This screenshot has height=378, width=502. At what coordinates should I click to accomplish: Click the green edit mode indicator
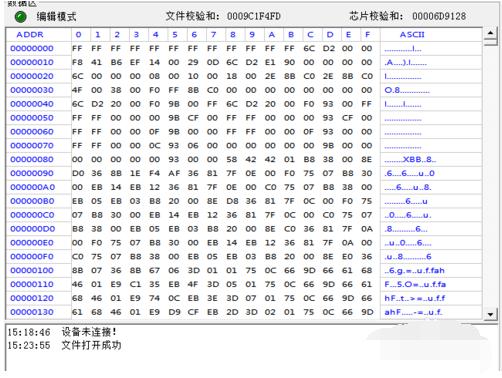[x=21, y=17]
